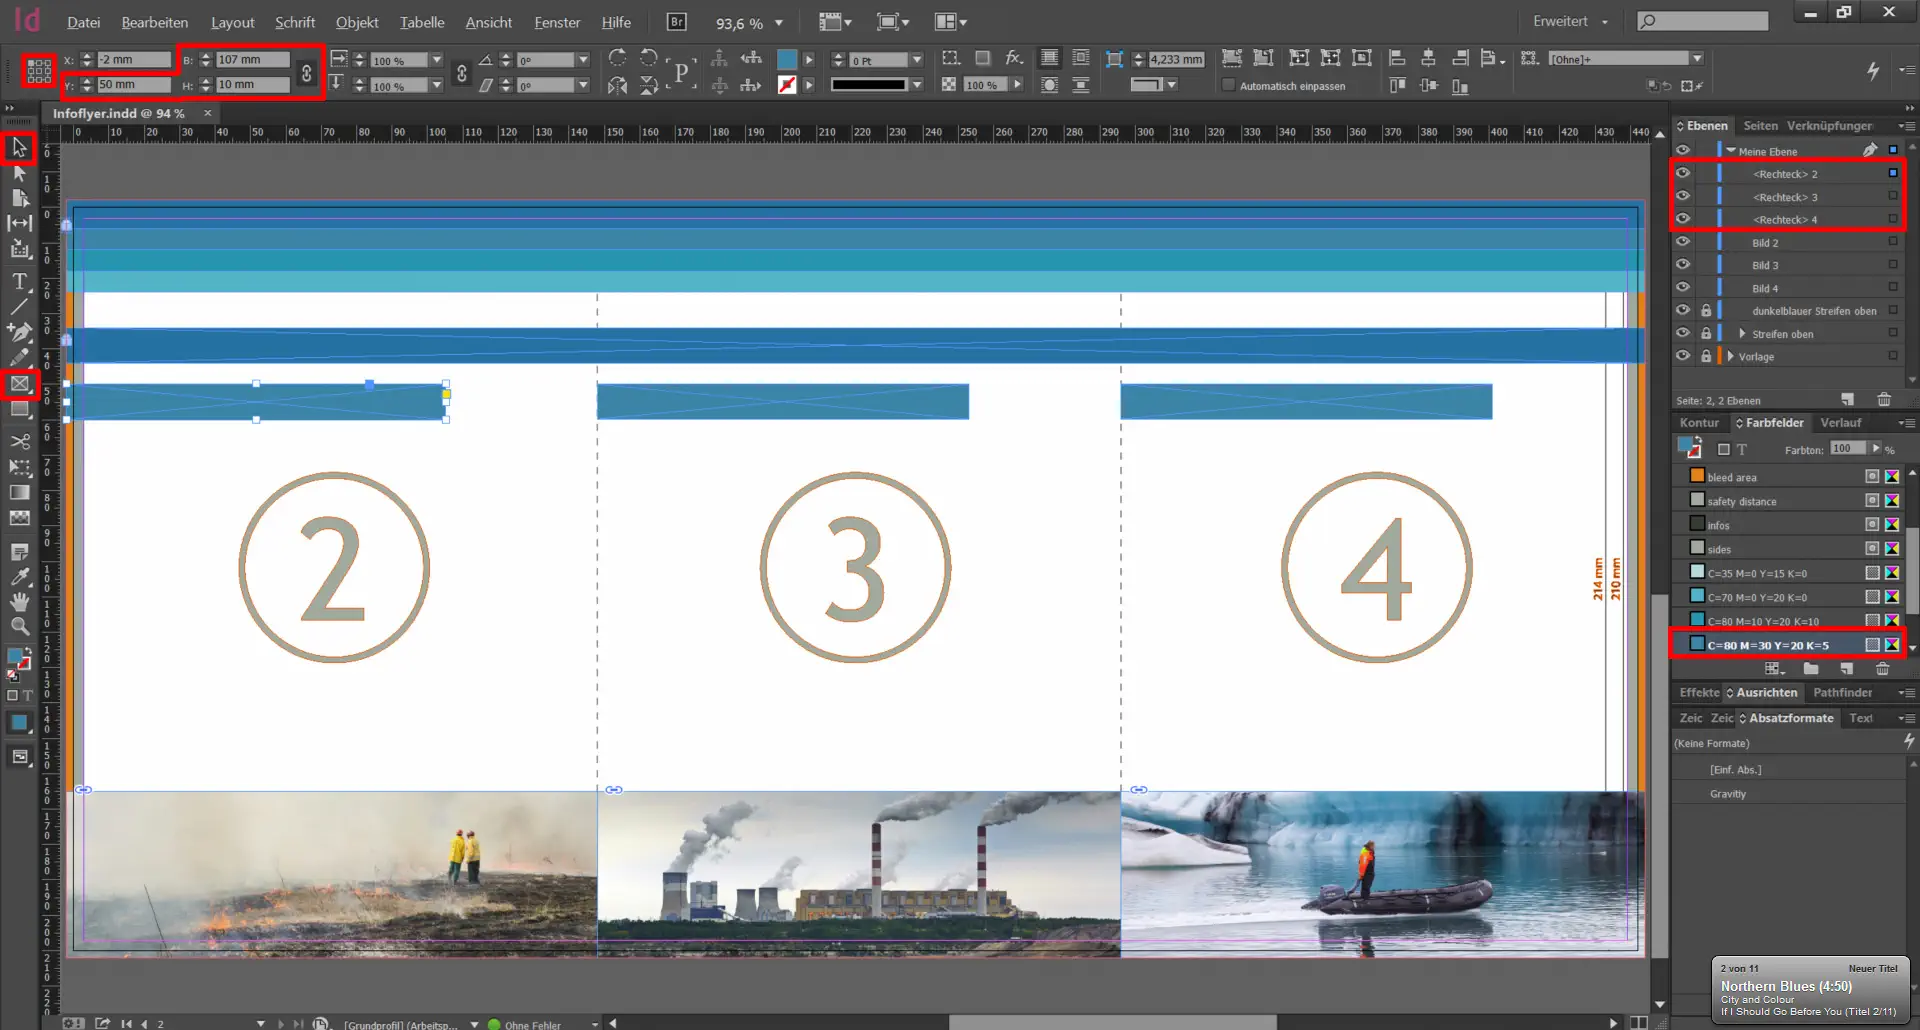The height and width of the screenshot is (1030, 1920).
Task: Open the zoom level dropdown
Action: tap(779, 23)
